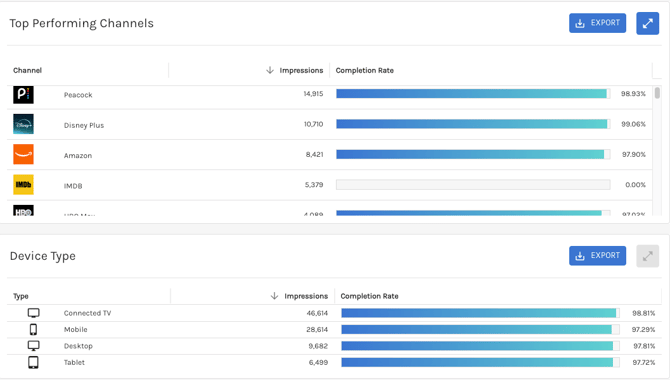Sort device types by Impressions arrow
This screenshot has width=670, height=380.
point(274,296)
